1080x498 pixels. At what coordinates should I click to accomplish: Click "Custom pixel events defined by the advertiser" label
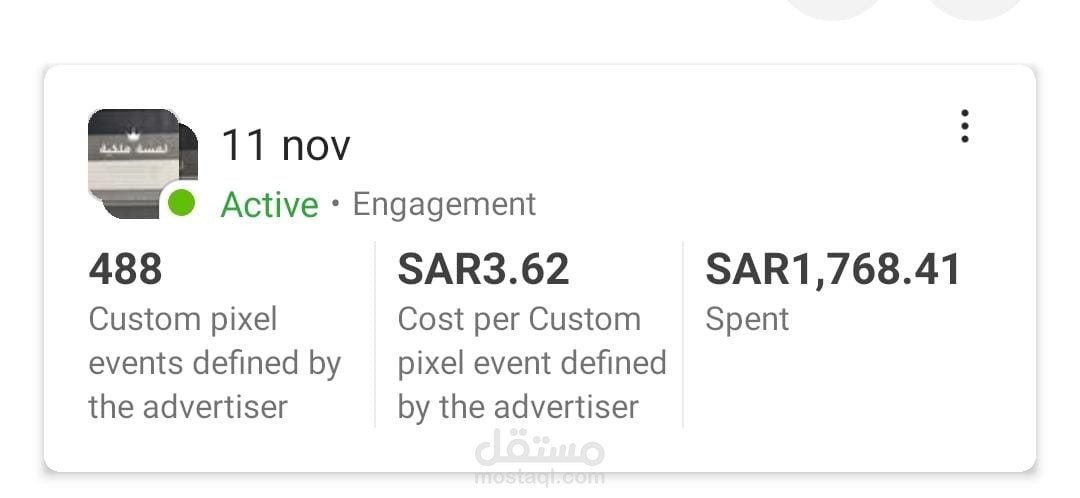(x=215, y=363)
